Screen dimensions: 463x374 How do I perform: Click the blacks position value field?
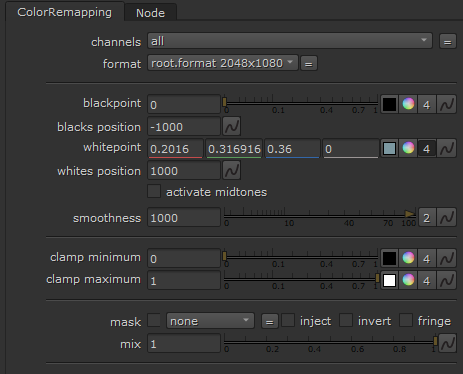click(x=184, y=127)
